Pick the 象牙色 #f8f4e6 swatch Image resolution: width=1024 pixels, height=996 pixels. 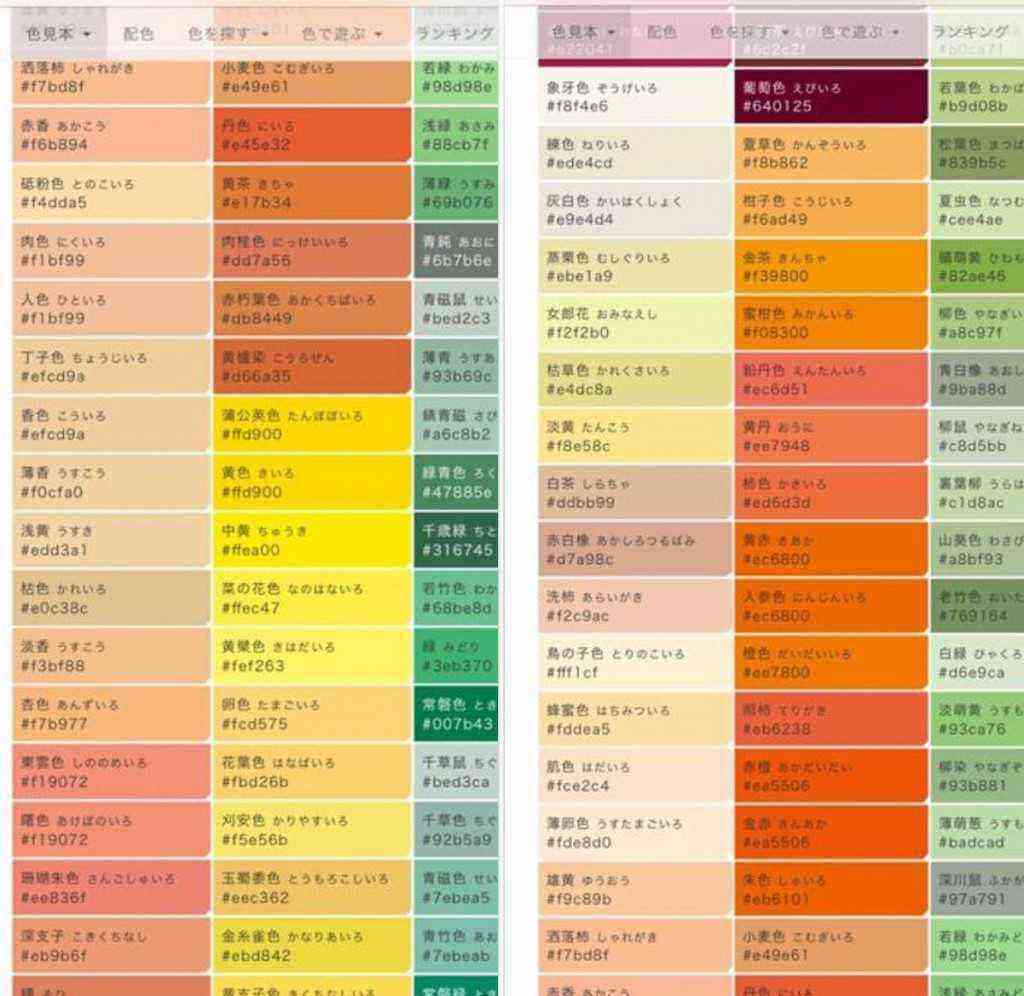pos(635,97)
